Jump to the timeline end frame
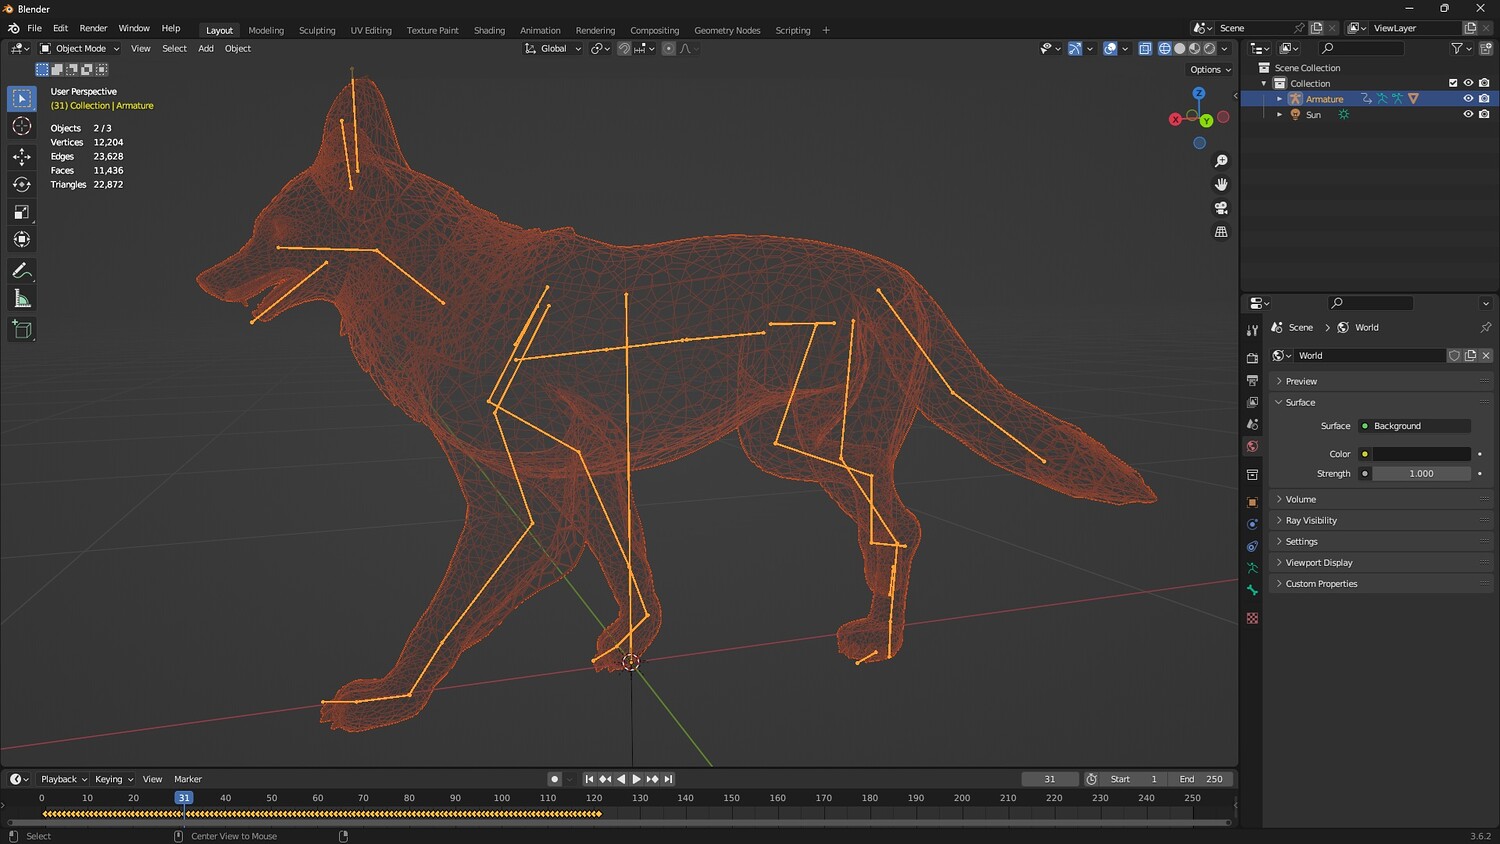 point(669,779)
